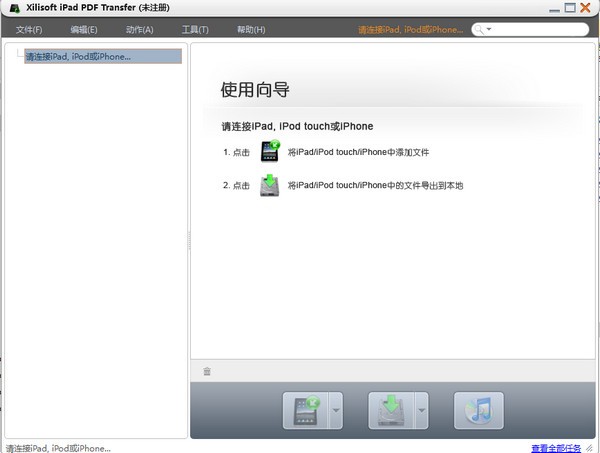The image size is (600, 453).
Task: Click the iPad add-file icon in wizard step 1
Action: (x=270, y=152)
